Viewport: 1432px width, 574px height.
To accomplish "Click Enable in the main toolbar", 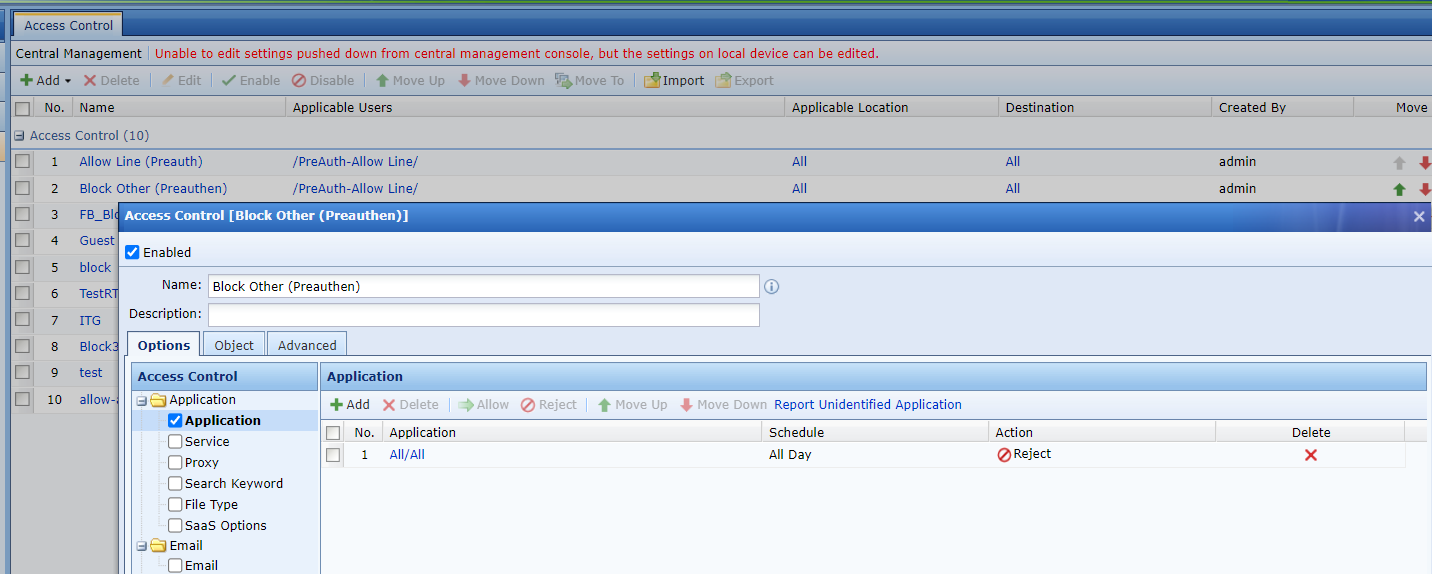I will 251,81.
